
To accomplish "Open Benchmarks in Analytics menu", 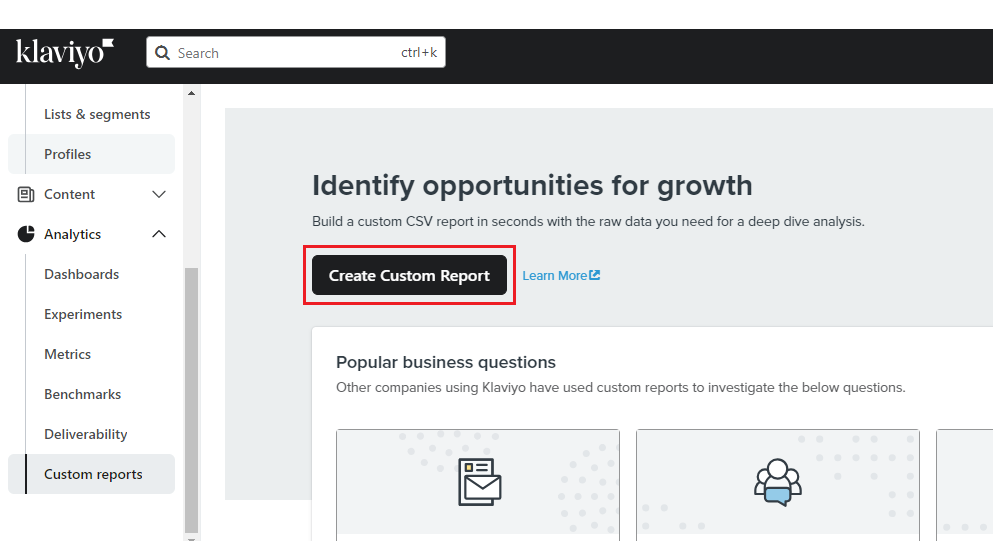I will (82, 394).
